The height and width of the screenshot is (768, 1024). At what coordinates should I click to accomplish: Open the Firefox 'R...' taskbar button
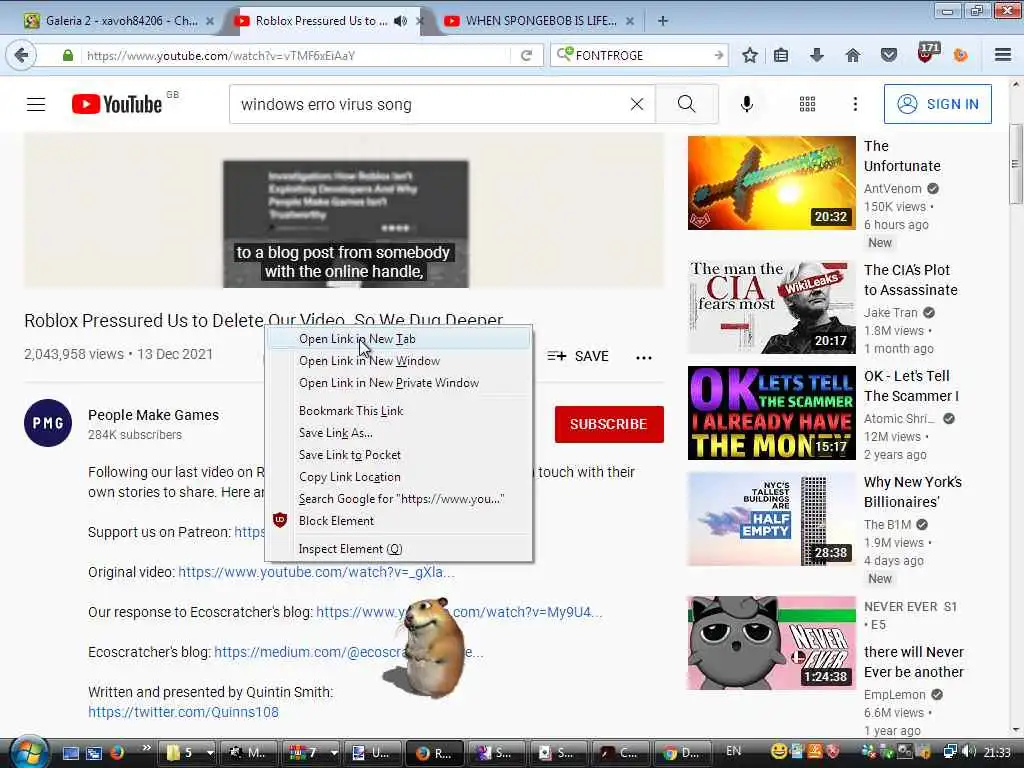(x=434, y=753)
